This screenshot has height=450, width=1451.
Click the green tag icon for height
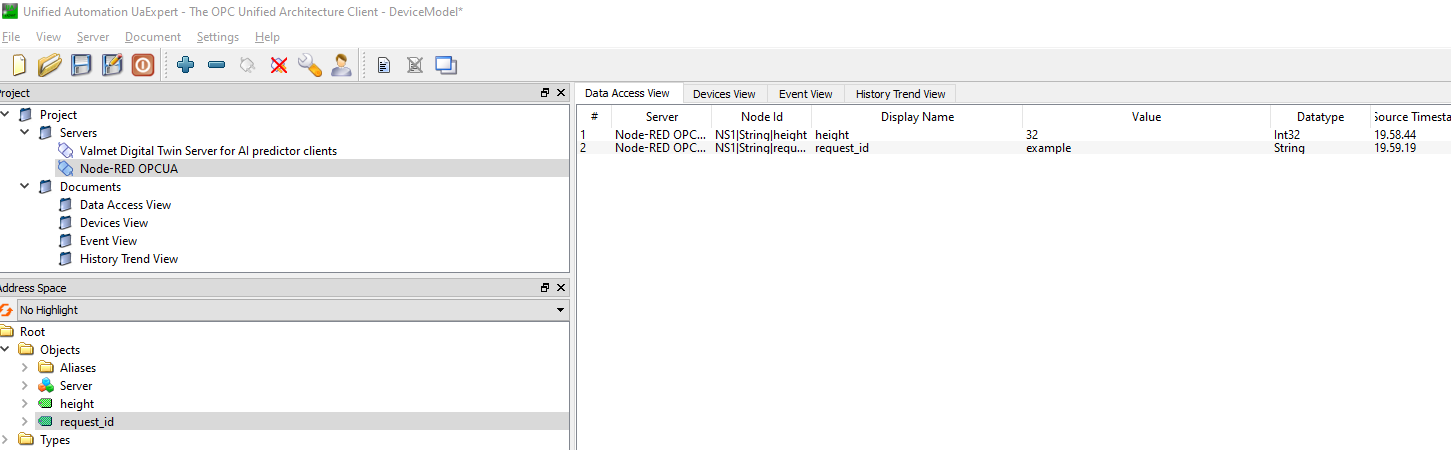[45, 404]
